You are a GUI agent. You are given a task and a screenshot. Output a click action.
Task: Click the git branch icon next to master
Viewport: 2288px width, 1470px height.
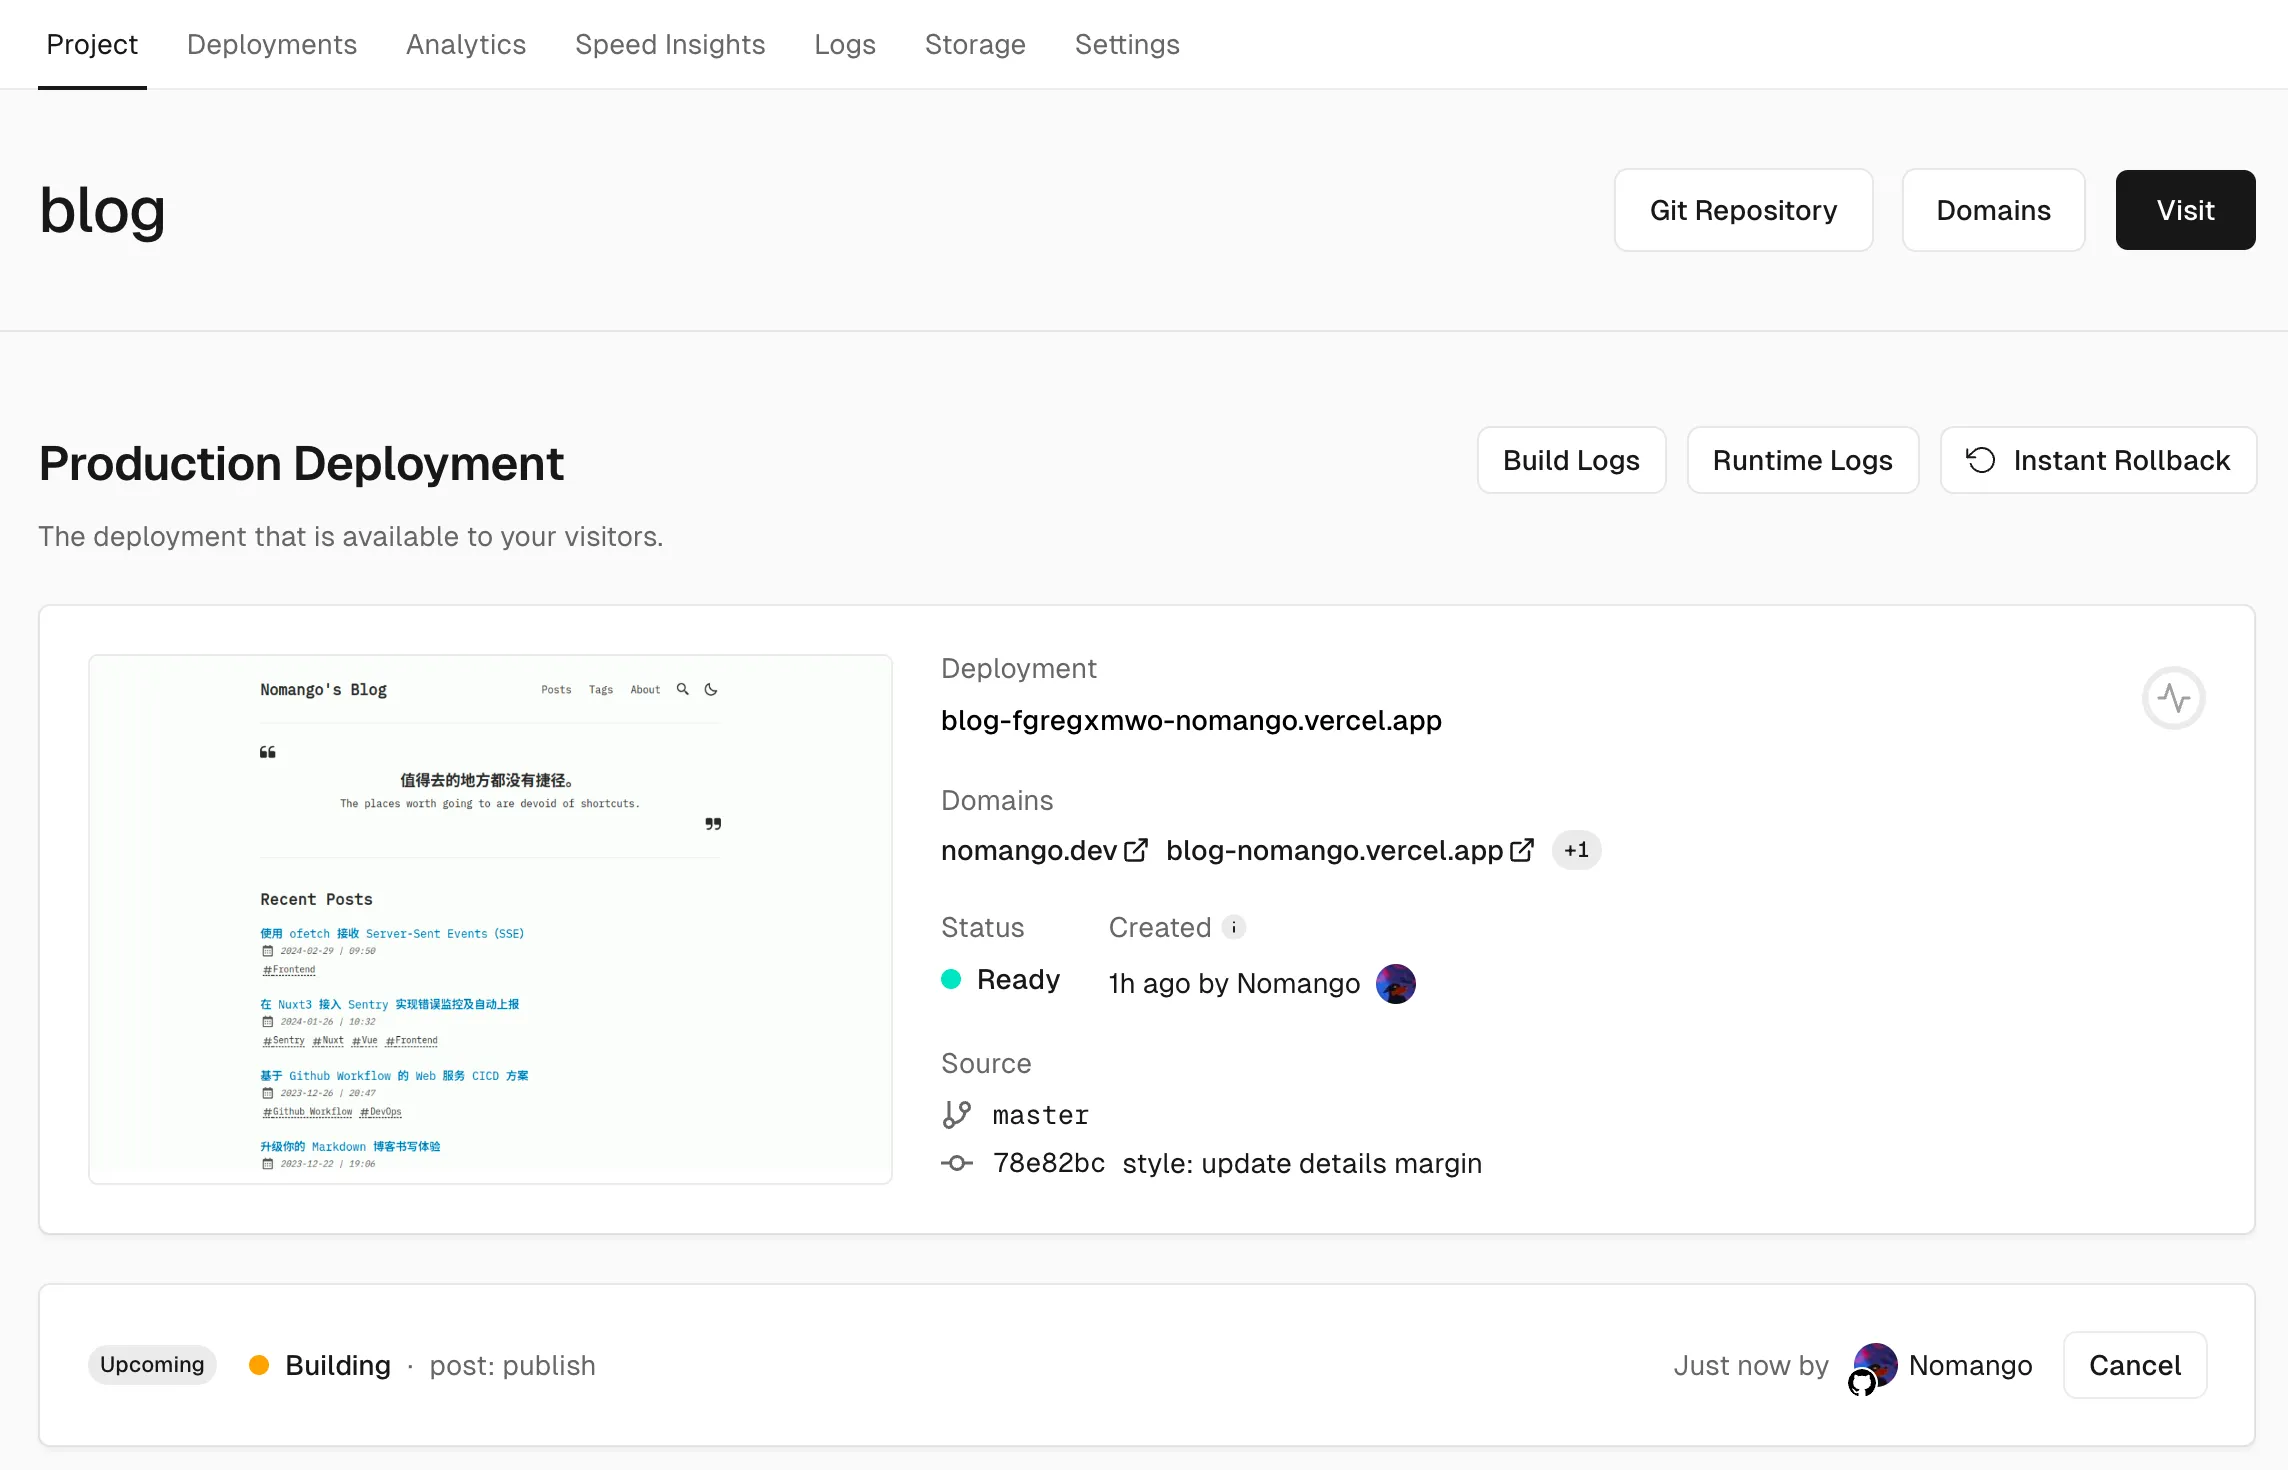click(x=957, y=1114)
